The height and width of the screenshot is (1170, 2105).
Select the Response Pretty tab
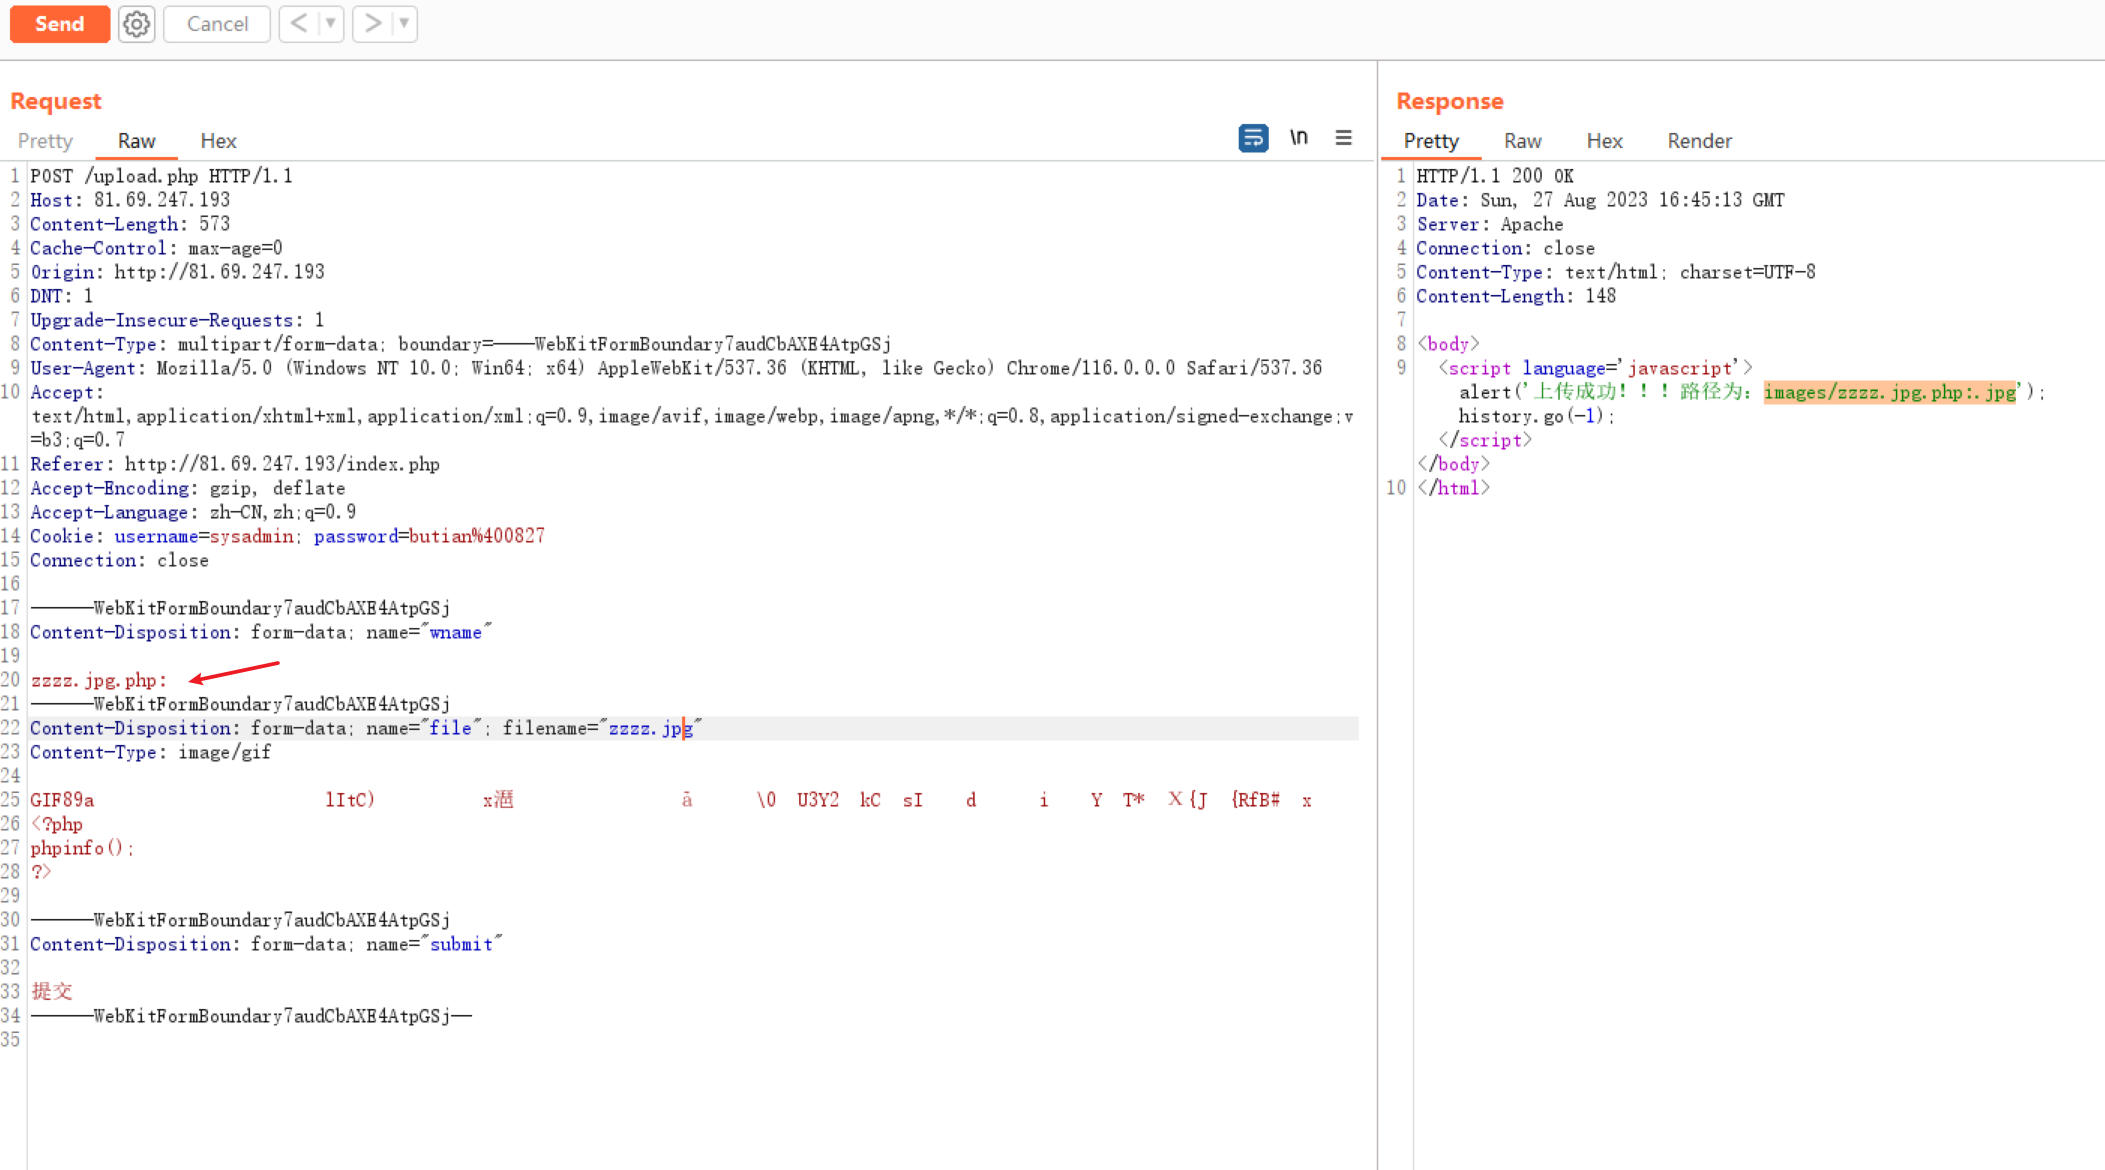tap(1431, 141)
